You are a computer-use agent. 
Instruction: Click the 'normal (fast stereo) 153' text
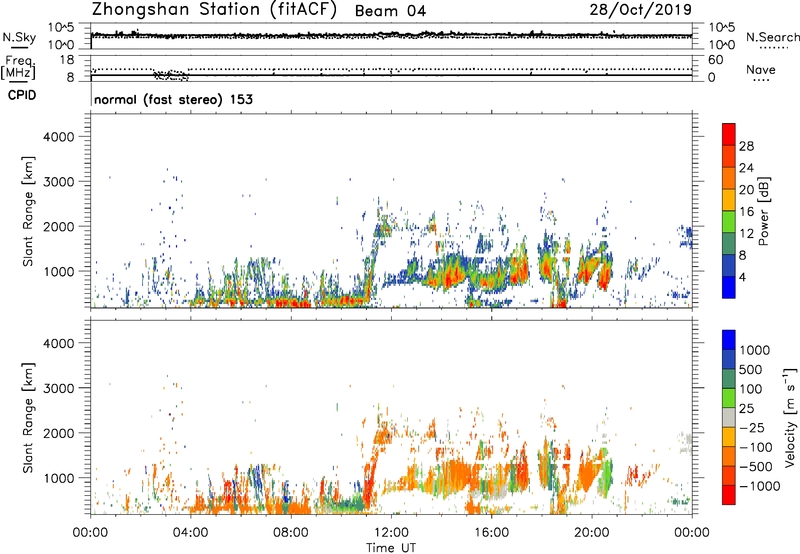(x=173, y=99)
